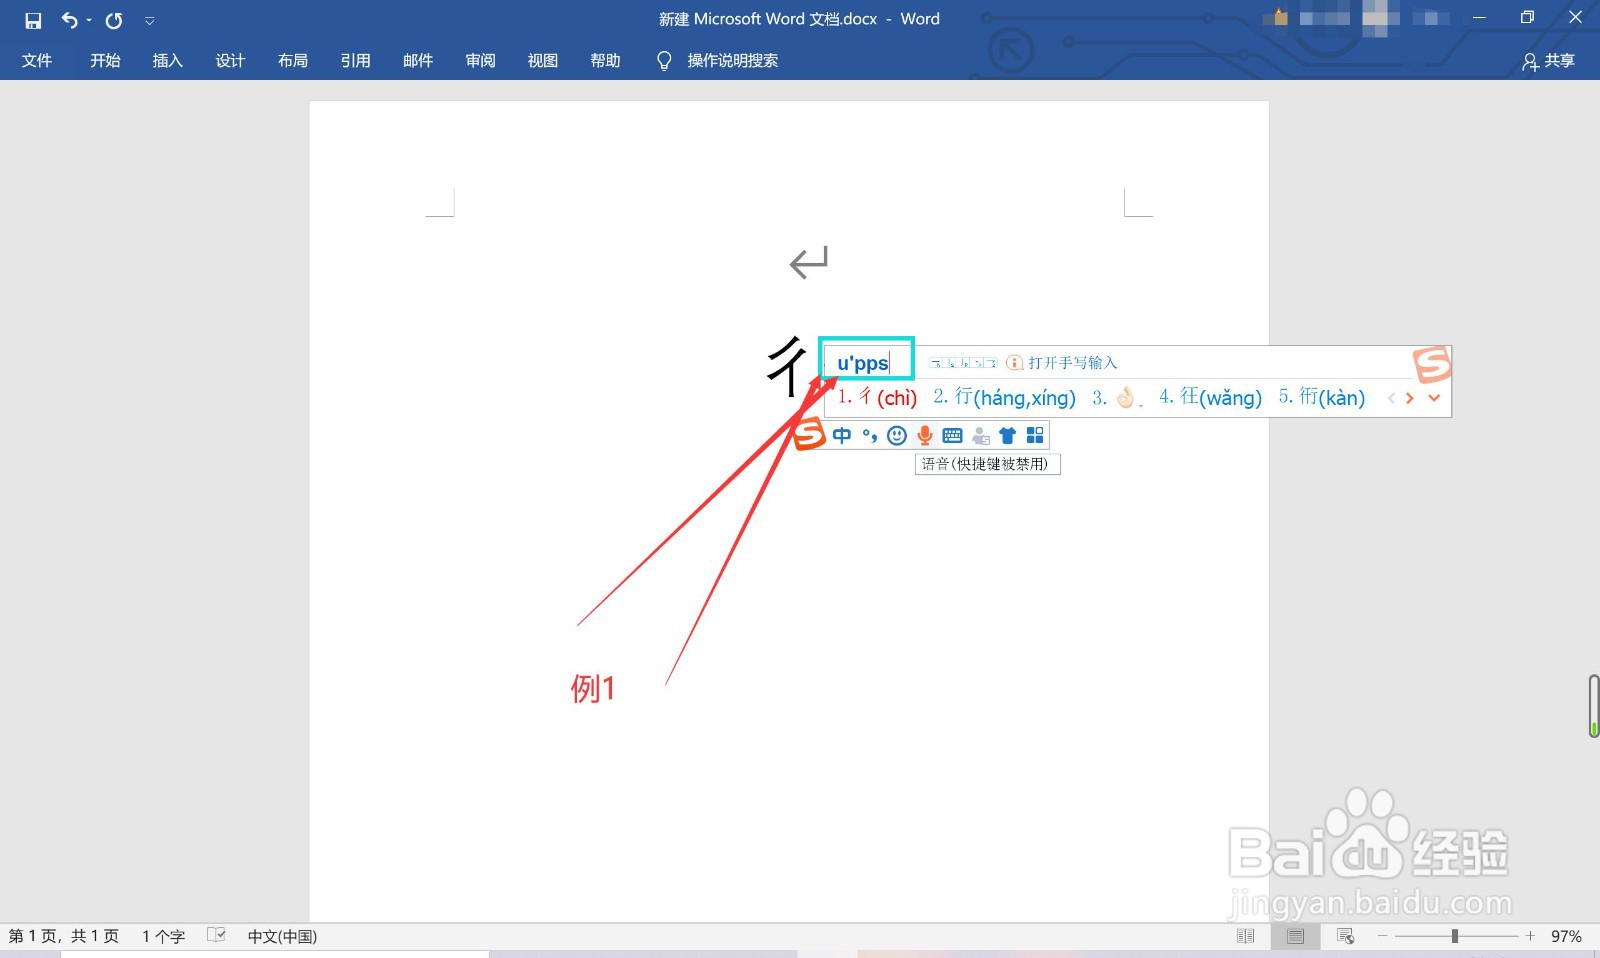Toggle punctuation mode on Sogou toolbar

coord(868,435)
